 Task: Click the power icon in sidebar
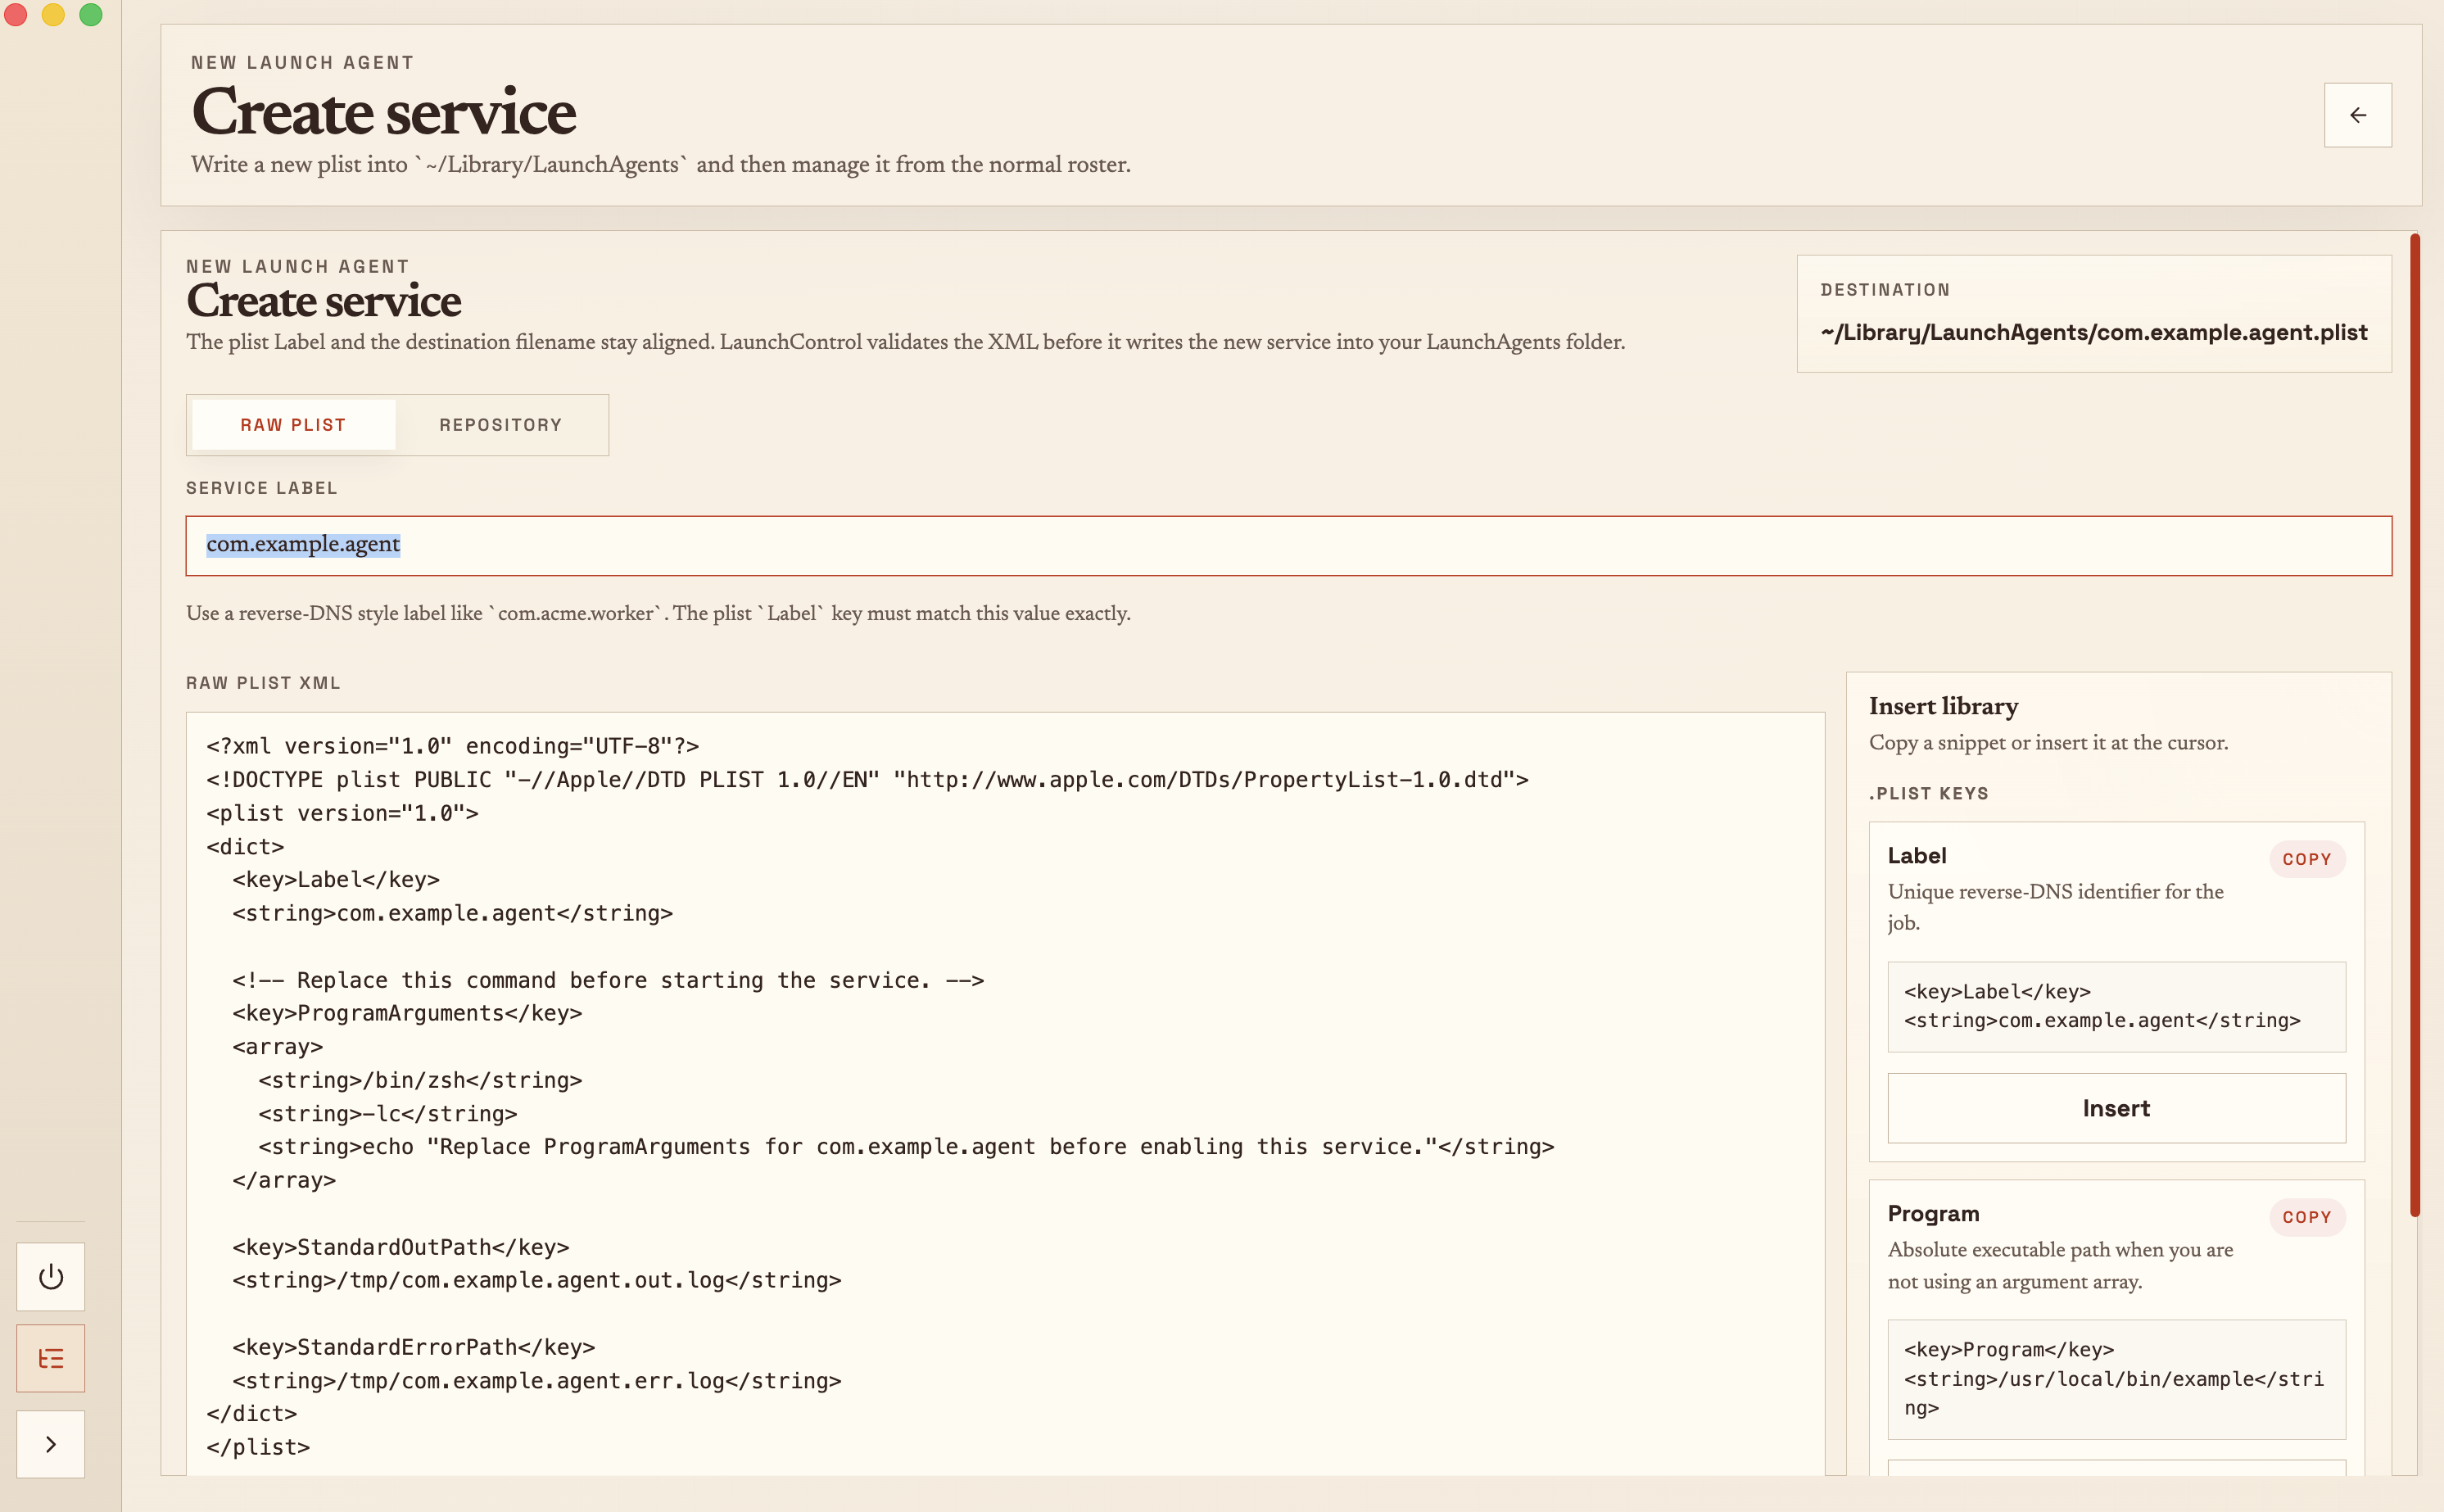pos(51,1277)
